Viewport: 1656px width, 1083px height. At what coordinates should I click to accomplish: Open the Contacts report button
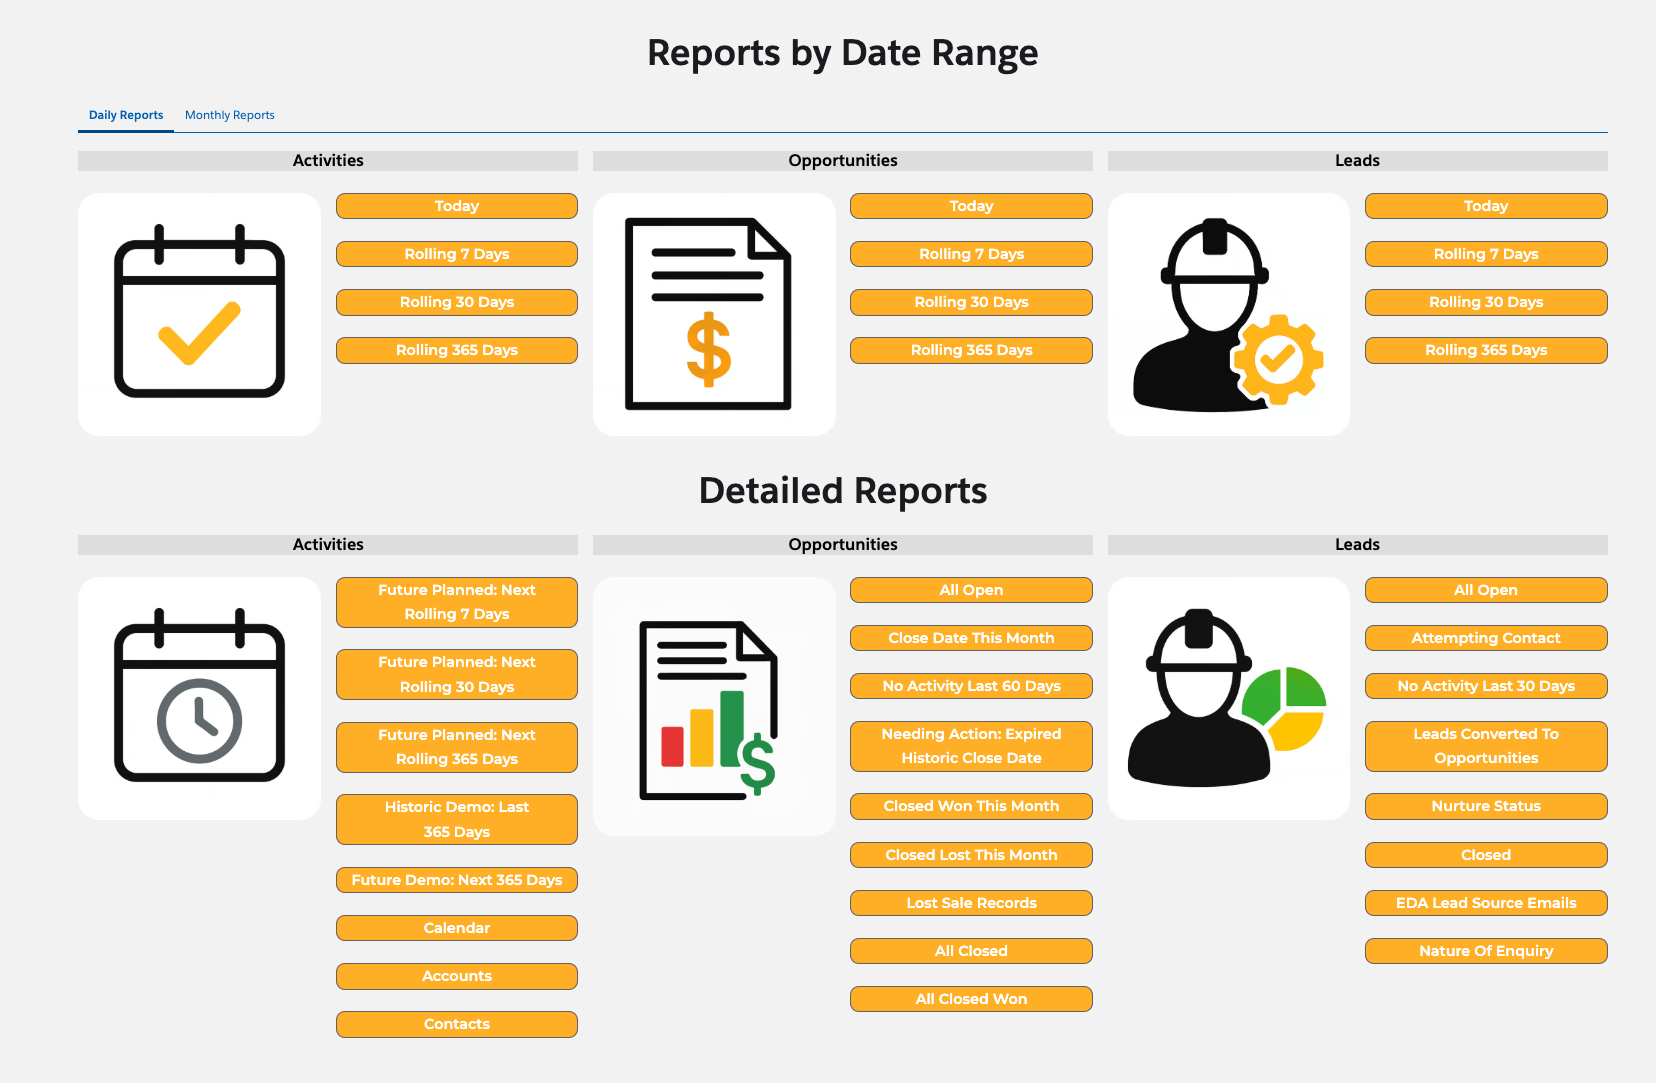click(457, 1024)
